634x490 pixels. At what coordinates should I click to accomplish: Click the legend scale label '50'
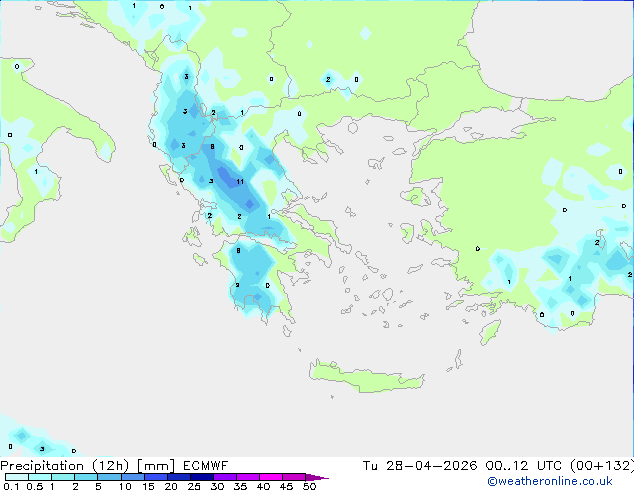(x=309, y=486)
